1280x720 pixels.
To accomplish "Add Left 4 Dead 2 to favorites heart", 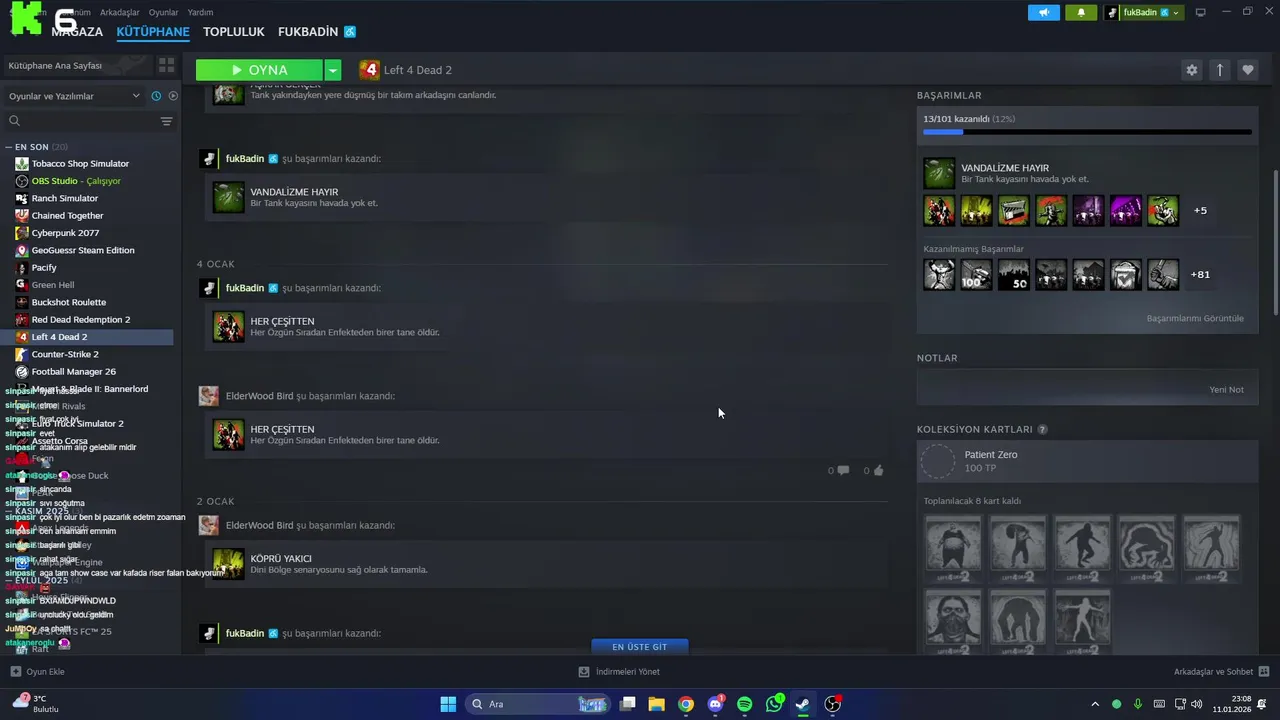I will click(1247, 70).
